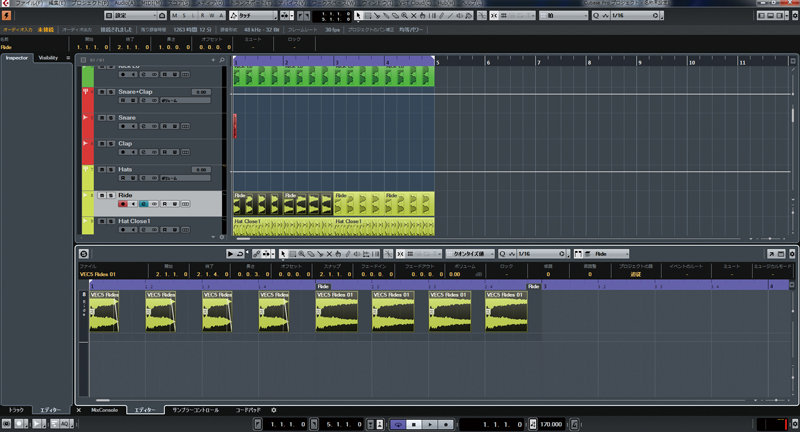Open the lower zone setup gear icon

pos(273,410)
